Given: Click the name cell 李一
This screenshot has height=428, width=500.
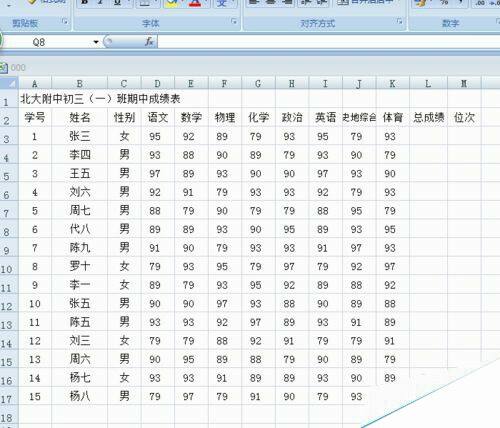Looking at the screenshot, I should click(x=79, y=285).
